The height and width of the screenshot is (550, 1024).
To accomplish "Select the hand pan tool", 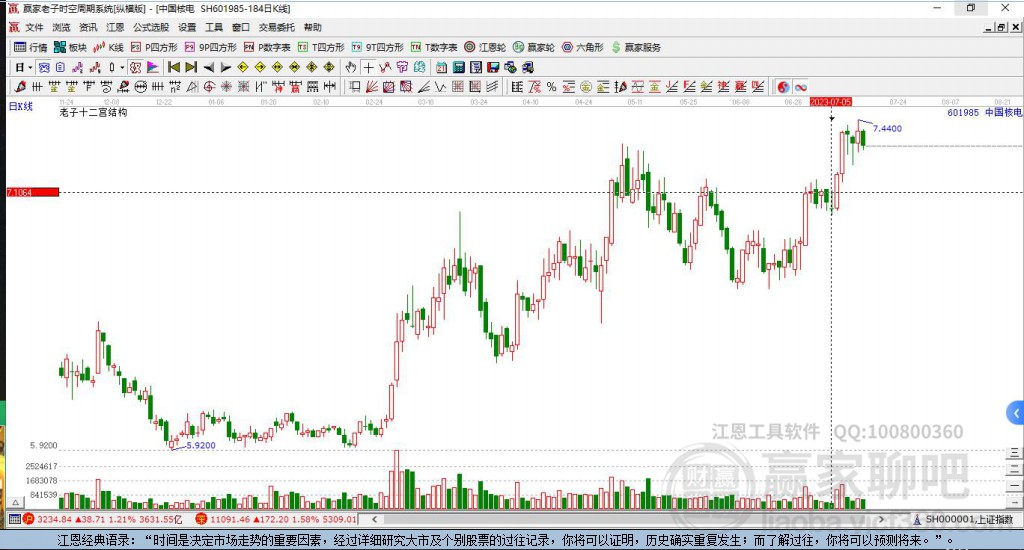I will pos(351,67).
